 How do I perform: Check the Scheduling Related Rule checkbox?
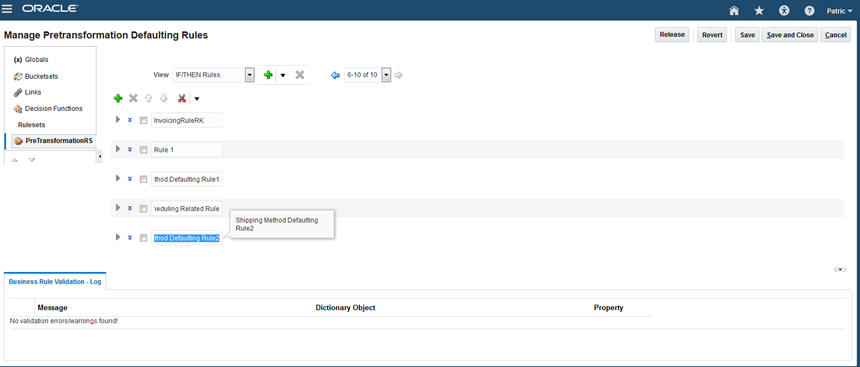[143, 208]
